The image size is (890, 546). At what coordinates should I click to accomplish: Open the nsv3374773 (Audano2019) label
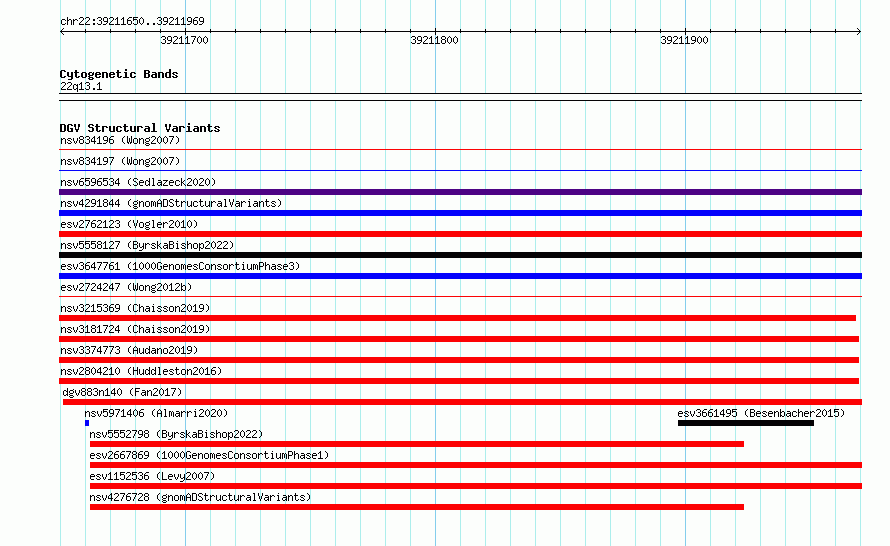point(129,350)
